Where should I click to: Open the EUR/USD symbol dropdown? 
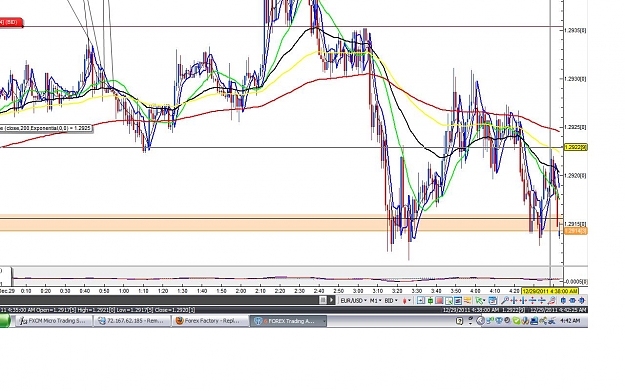pyautogui.click(x=354, y=301)
